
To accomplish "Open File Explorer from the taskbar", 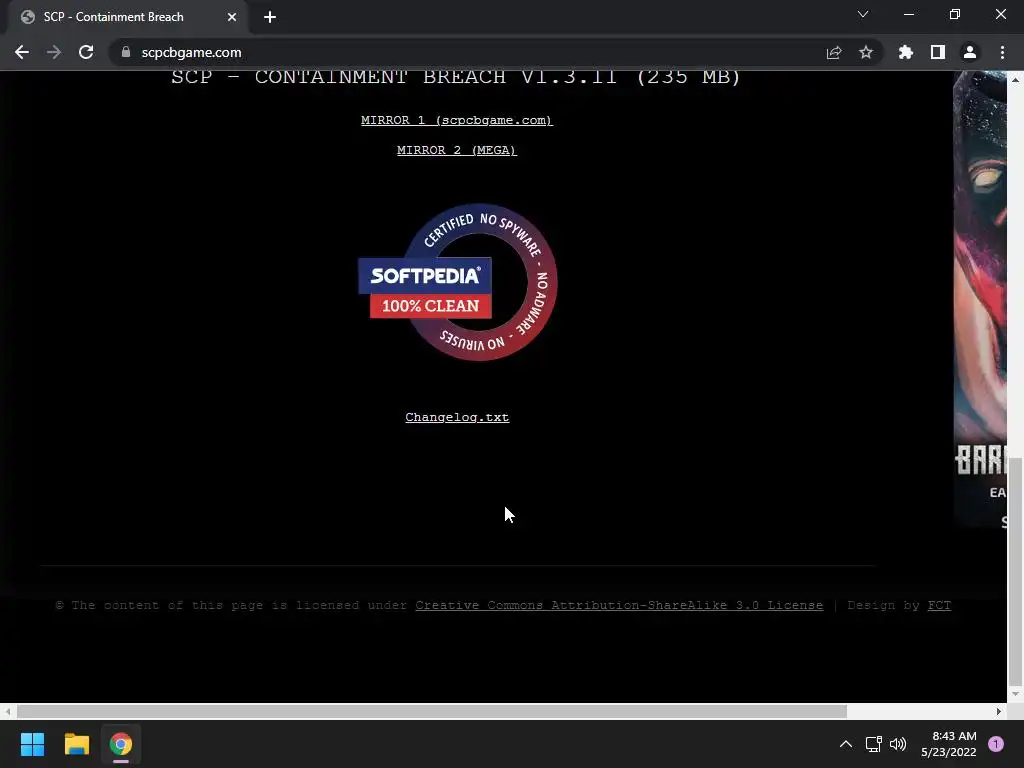I will pyautogui.click(x=76, y=744).
